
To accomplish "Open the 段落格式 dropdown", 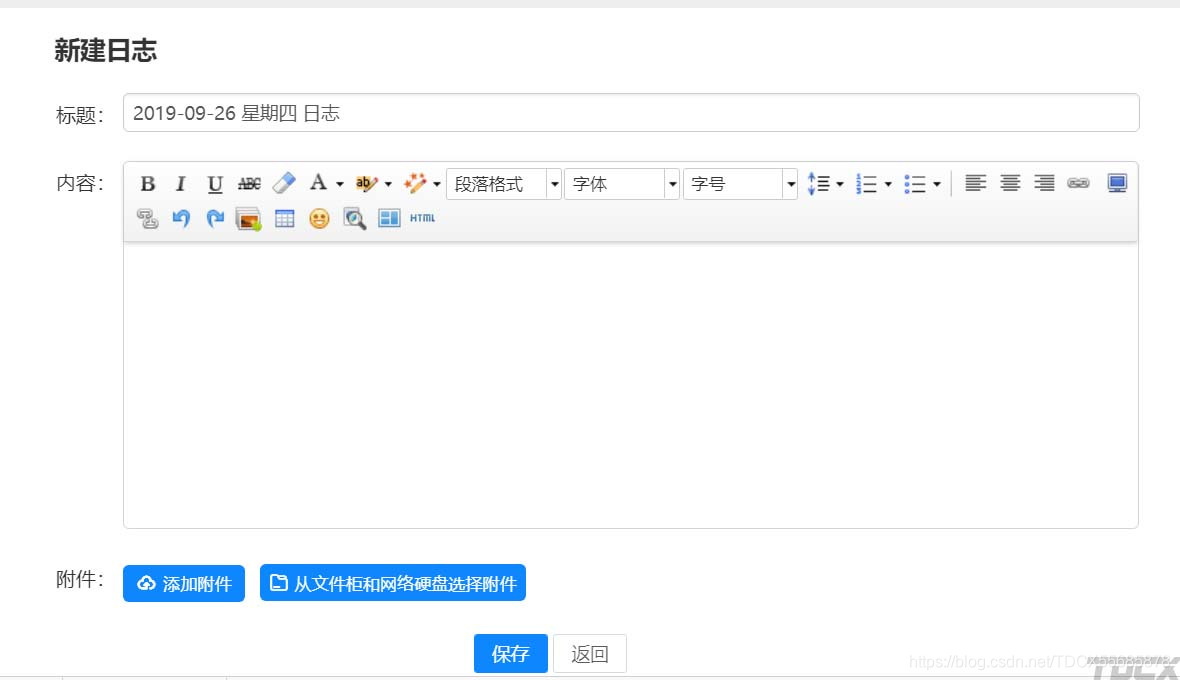I will pyautogui.click(x=504, y=184).
